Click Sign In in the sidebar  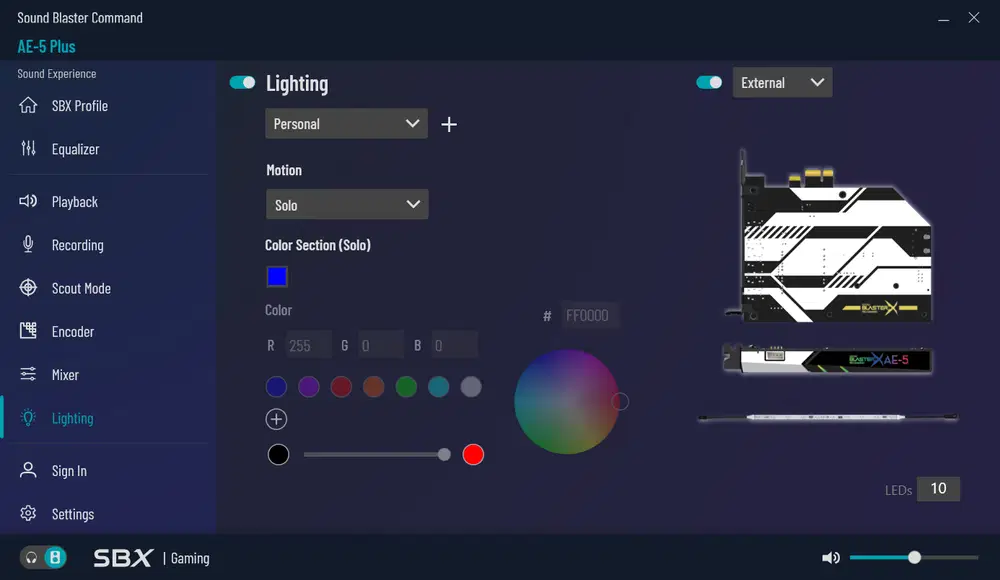click(x=69, y=471)
